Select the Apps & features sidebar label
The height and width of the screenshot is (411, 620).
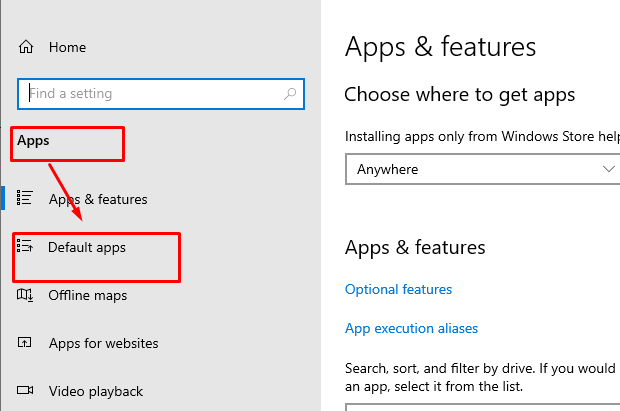pos(98,199)
